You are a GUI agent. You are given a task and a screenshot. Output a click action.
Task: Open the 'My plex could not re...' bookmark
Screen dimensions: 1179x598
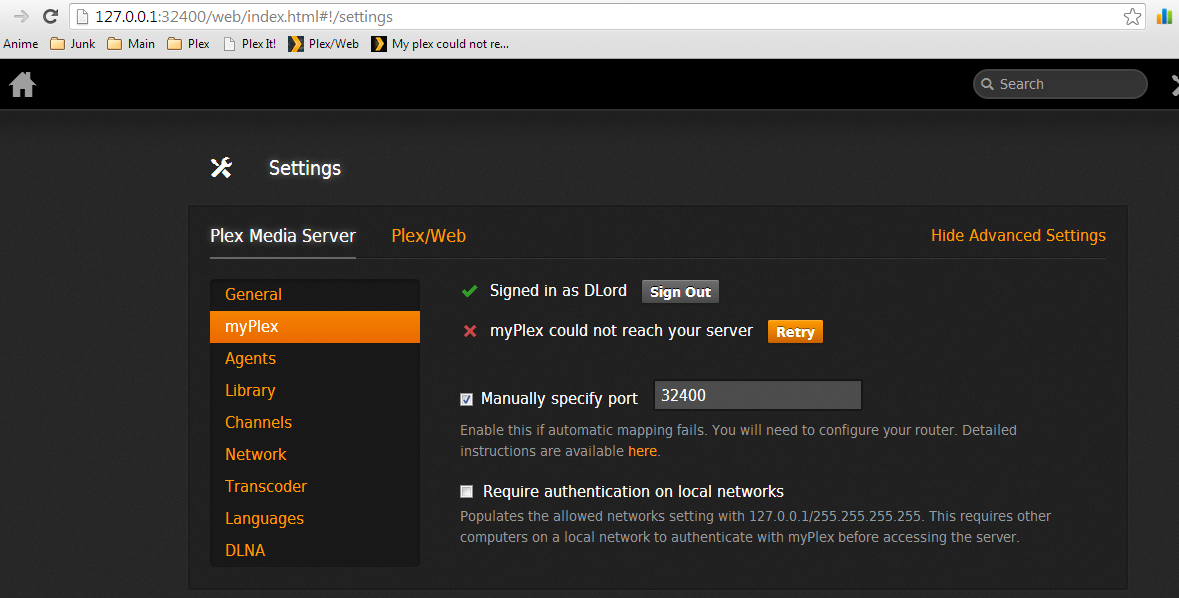(440, 44)
